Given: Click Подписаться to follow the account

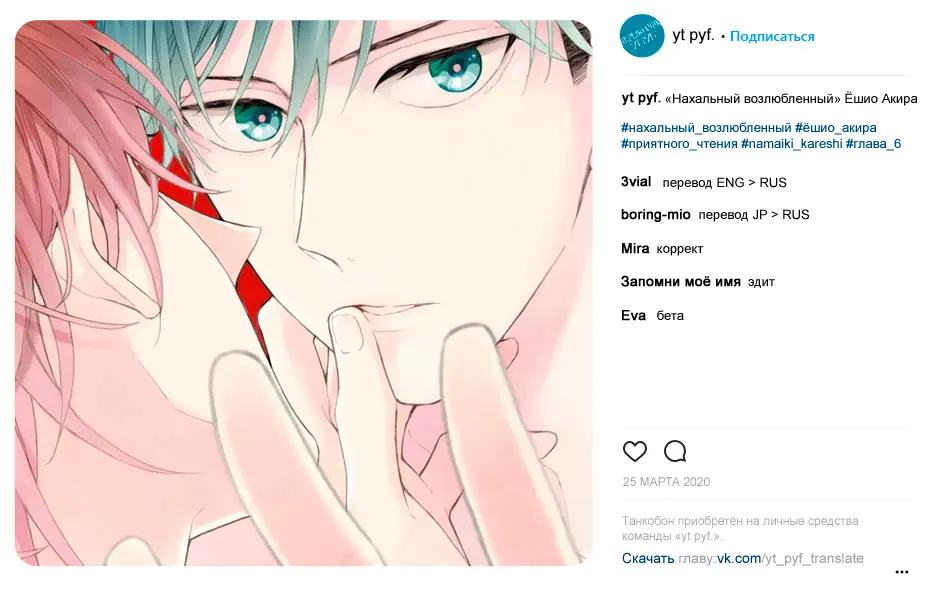Looking at the screenshot, I should (x=772, y=36).
